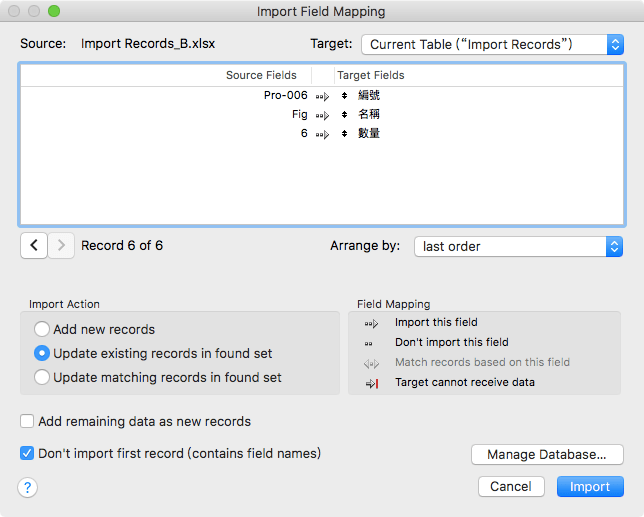Select the 數量 target field name
The height and width of the screenshot is (517, 644).
click(369, 134)
